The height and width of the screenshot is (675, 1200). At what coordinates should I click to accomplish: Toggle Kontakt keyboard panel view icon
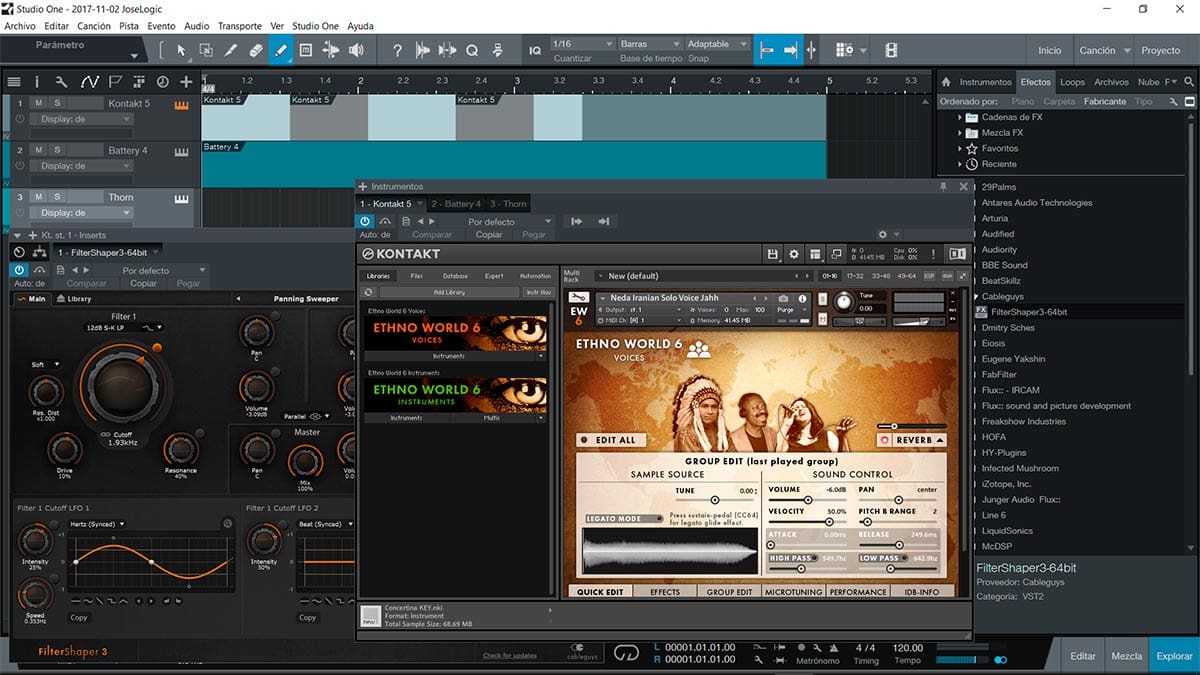point(815,254)
